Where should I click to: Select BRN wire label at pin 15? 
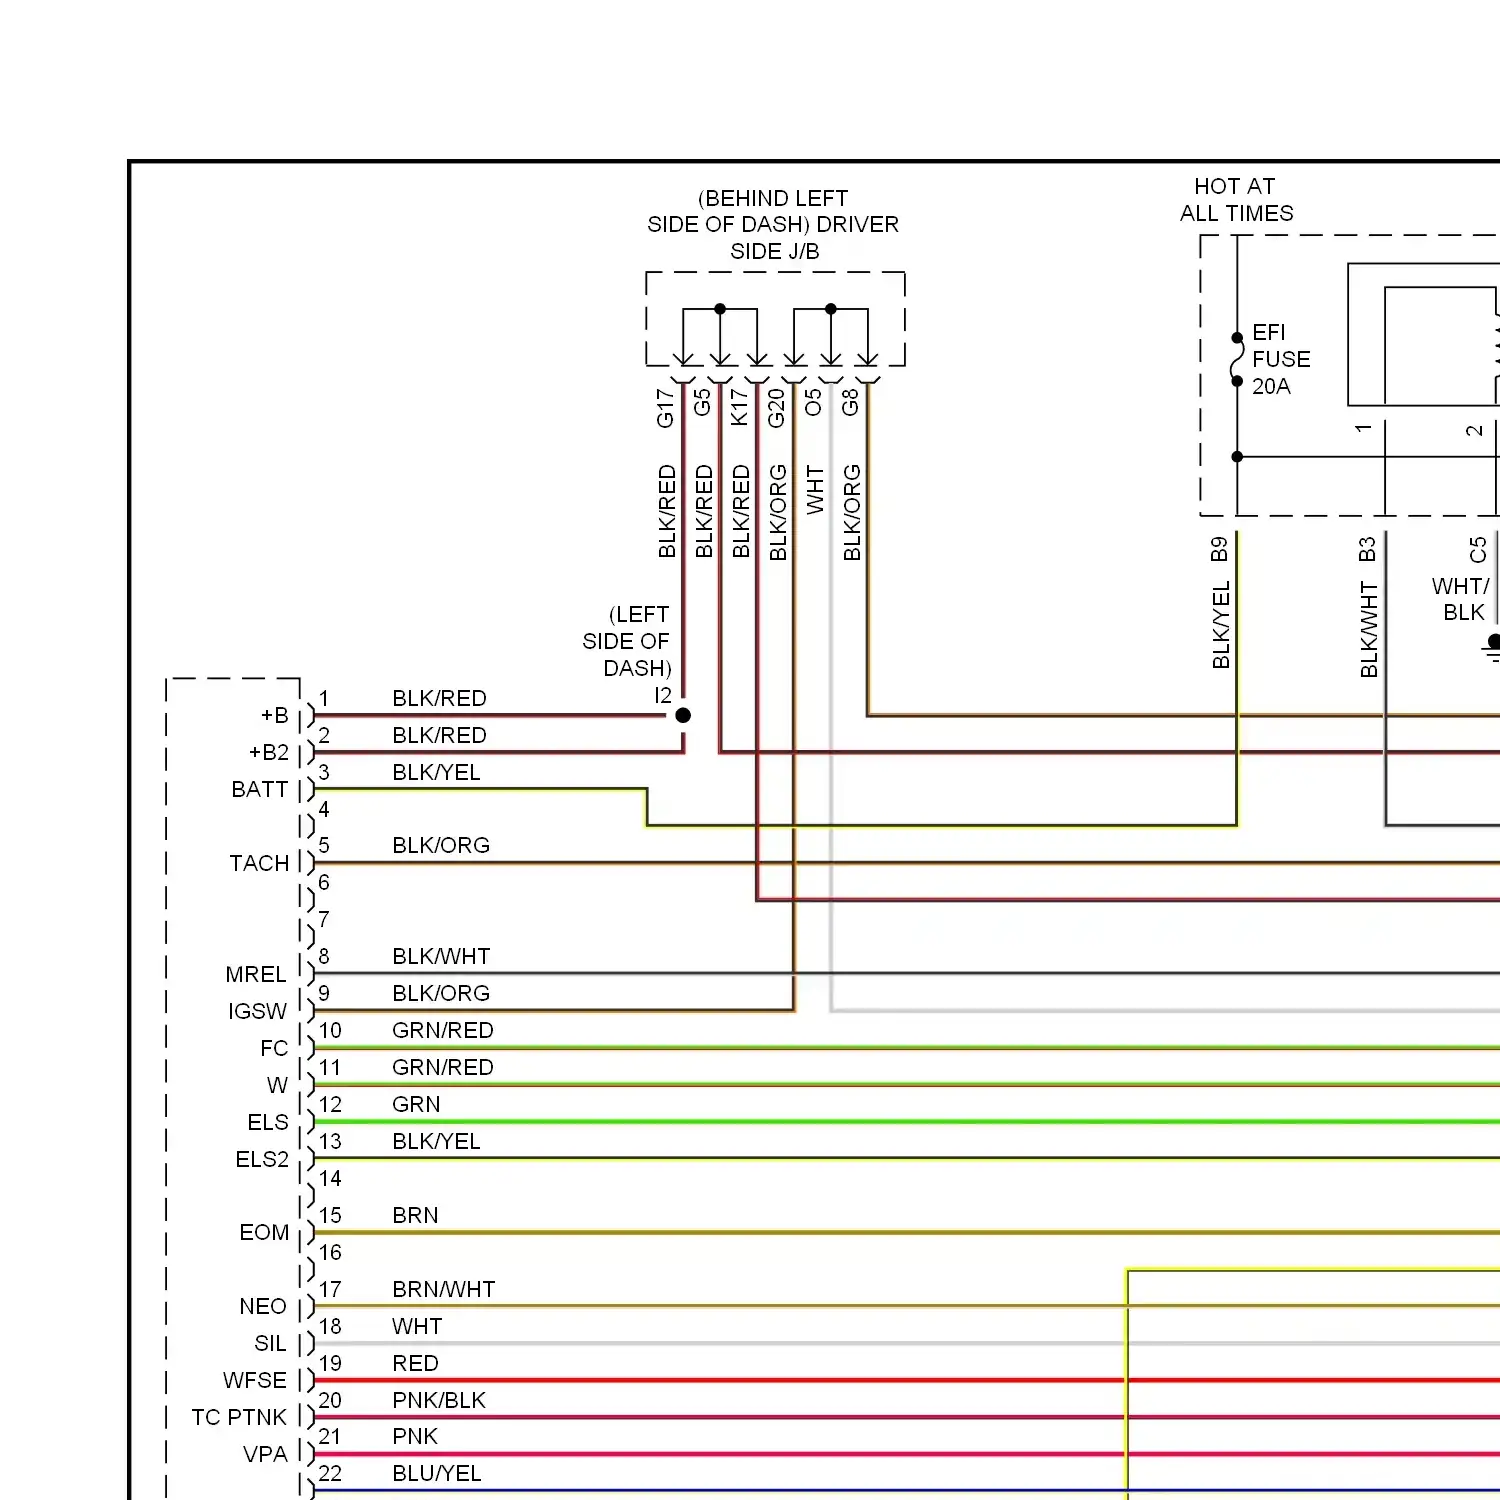(x=415, y=1216)
